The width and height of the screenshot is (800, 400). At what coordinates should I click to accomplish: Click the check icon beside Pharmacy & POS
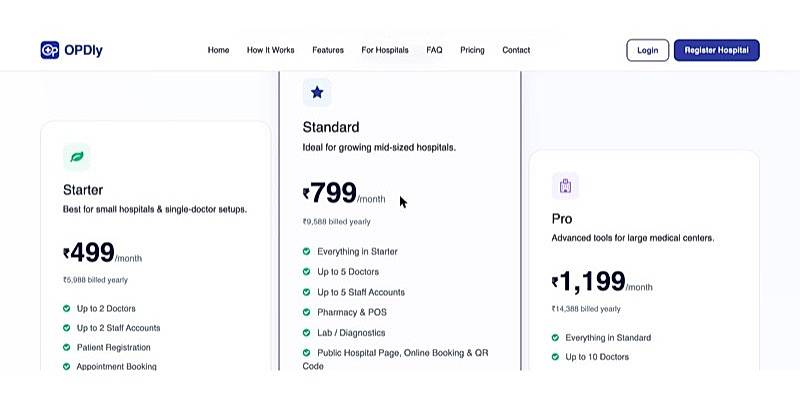pyautogui.click(x=306, y=312)
